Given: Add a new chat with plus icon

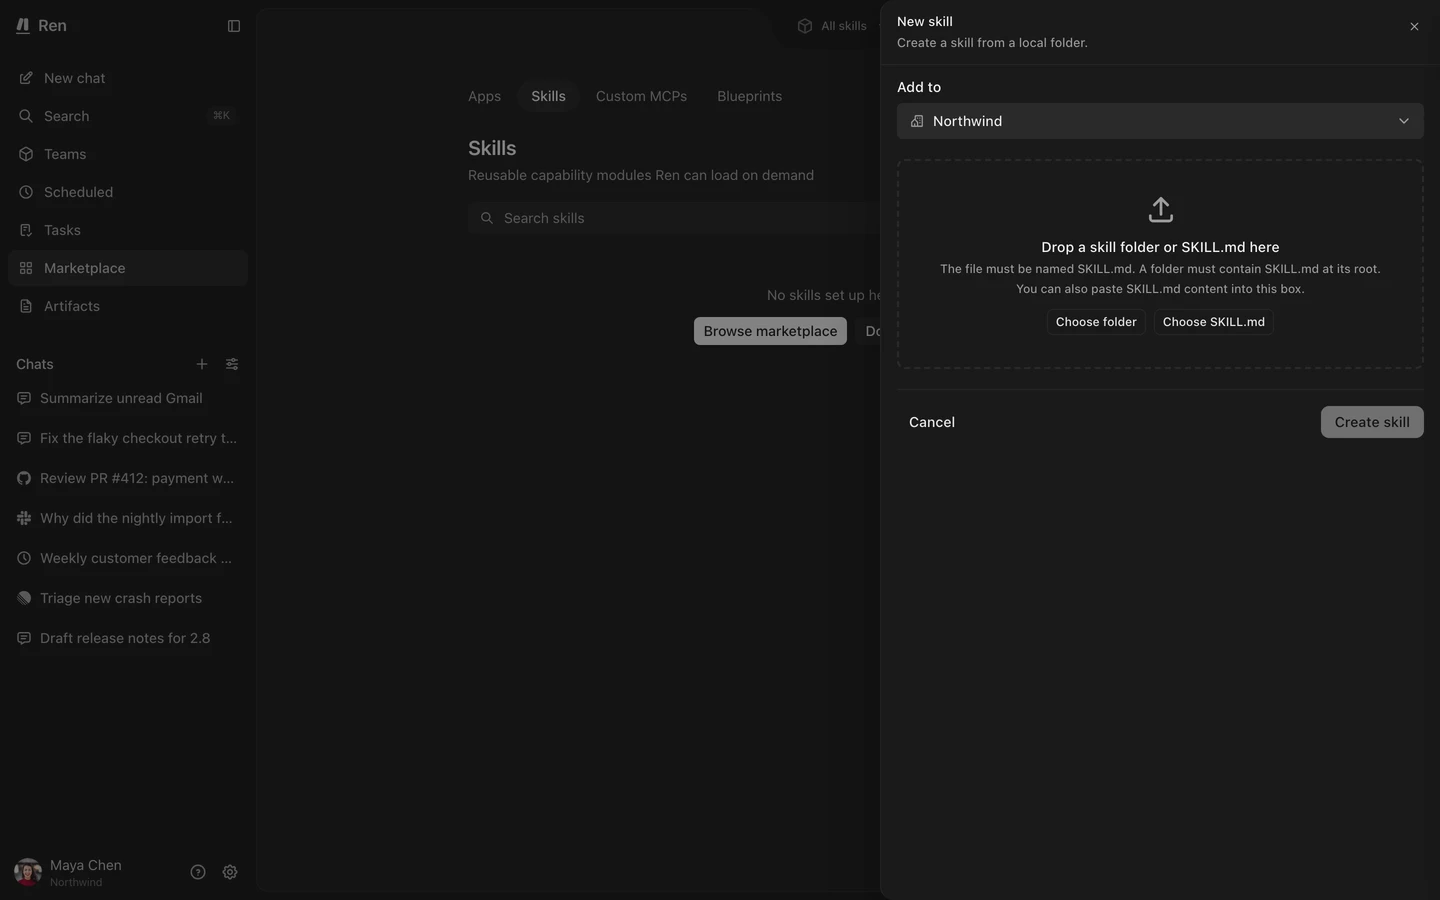Looking at the screenshot, I should click(202, 364).
